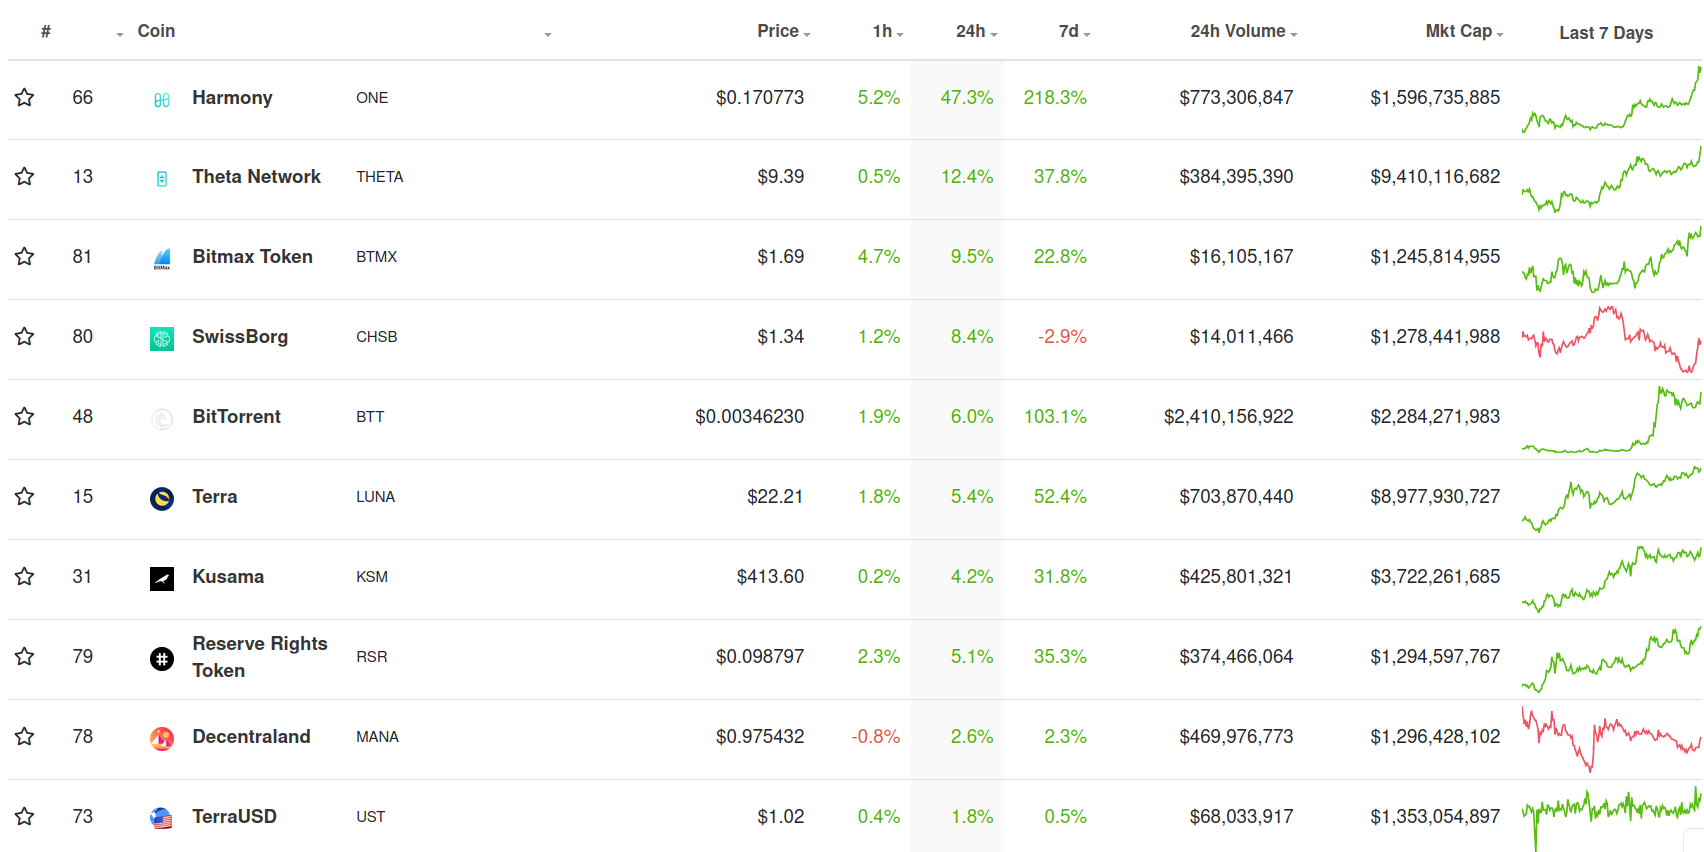The height and width of the screenshot is (852, 1704).
Task: Favorite Harmony with its star
Action: click(x=25, y=97)
